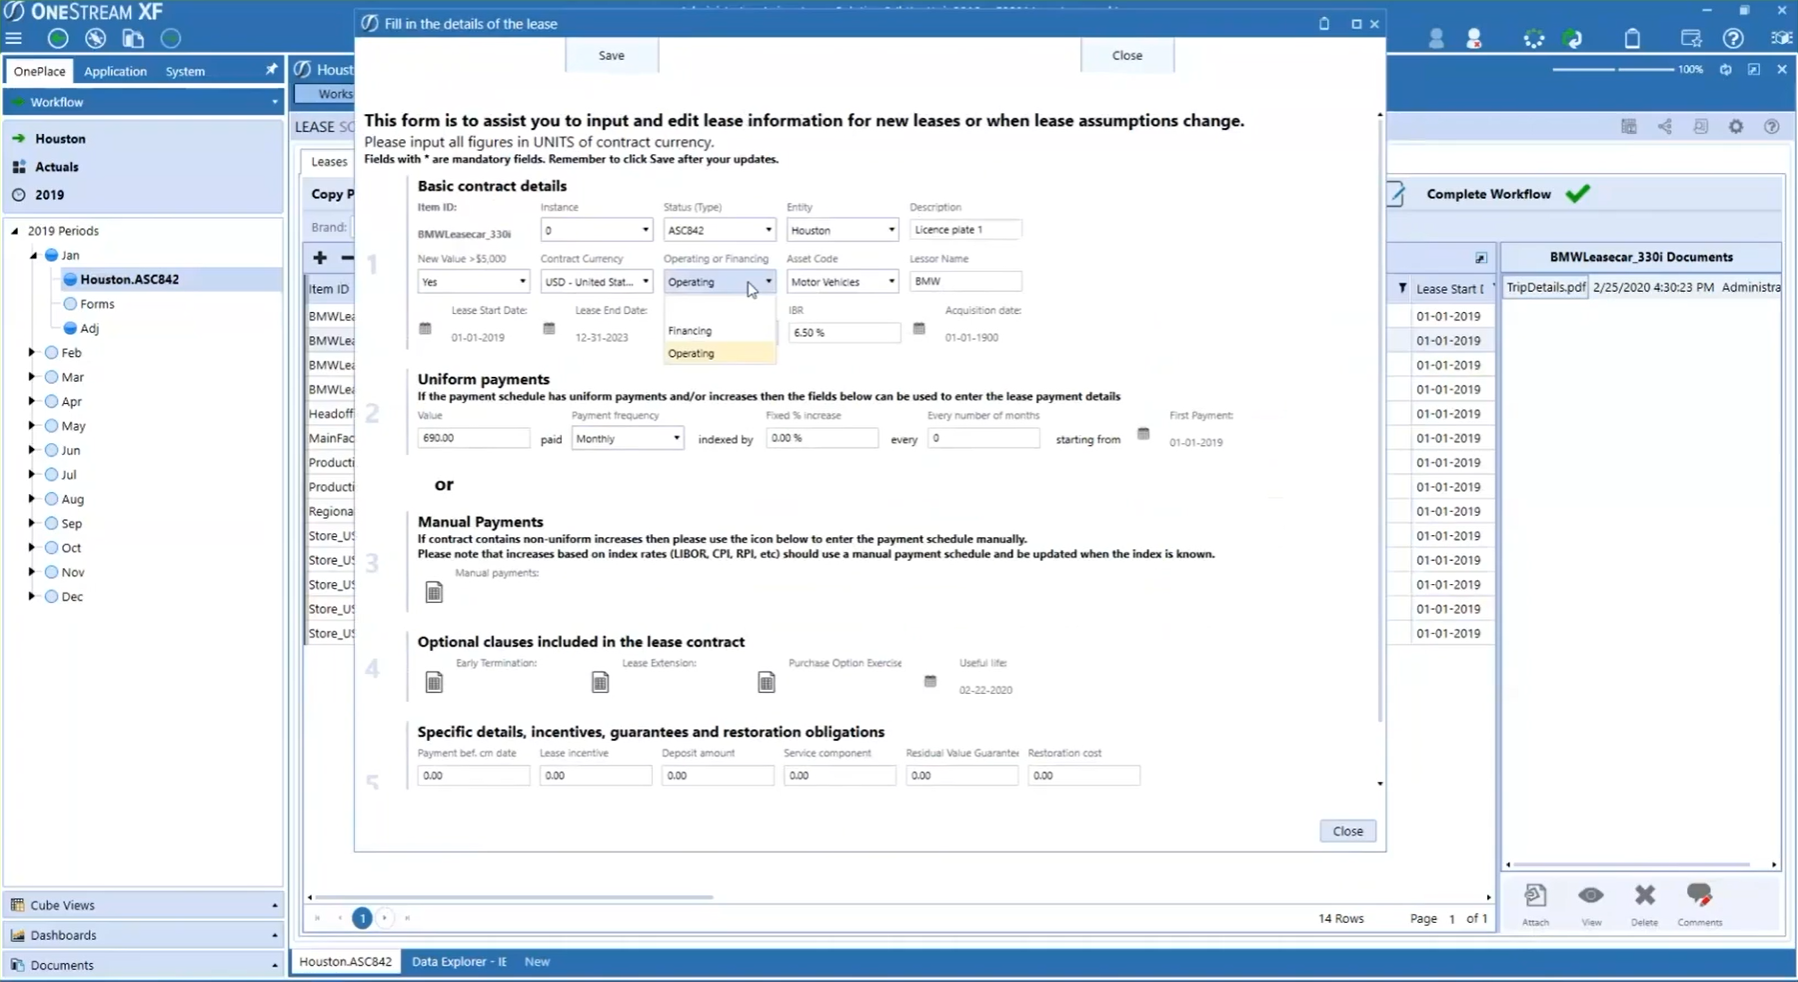Click the View document eye icon
Screen dimensions: 1798x982
pyautogui.click(x=1591, y=895)
